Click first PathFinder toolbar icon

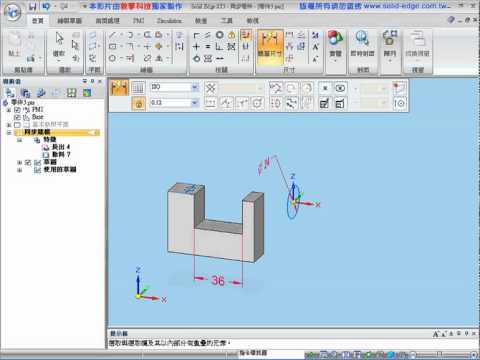coord(10,93)
